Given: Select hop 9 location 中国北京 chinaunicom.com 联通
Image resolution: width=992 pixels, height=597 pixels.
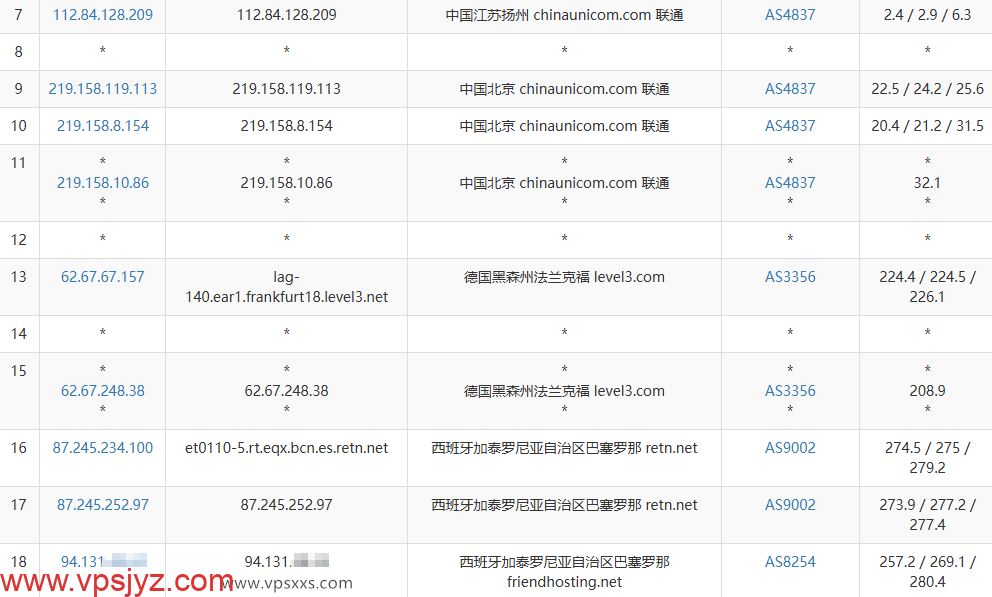Looking at the screenshot, I should 564,89.
